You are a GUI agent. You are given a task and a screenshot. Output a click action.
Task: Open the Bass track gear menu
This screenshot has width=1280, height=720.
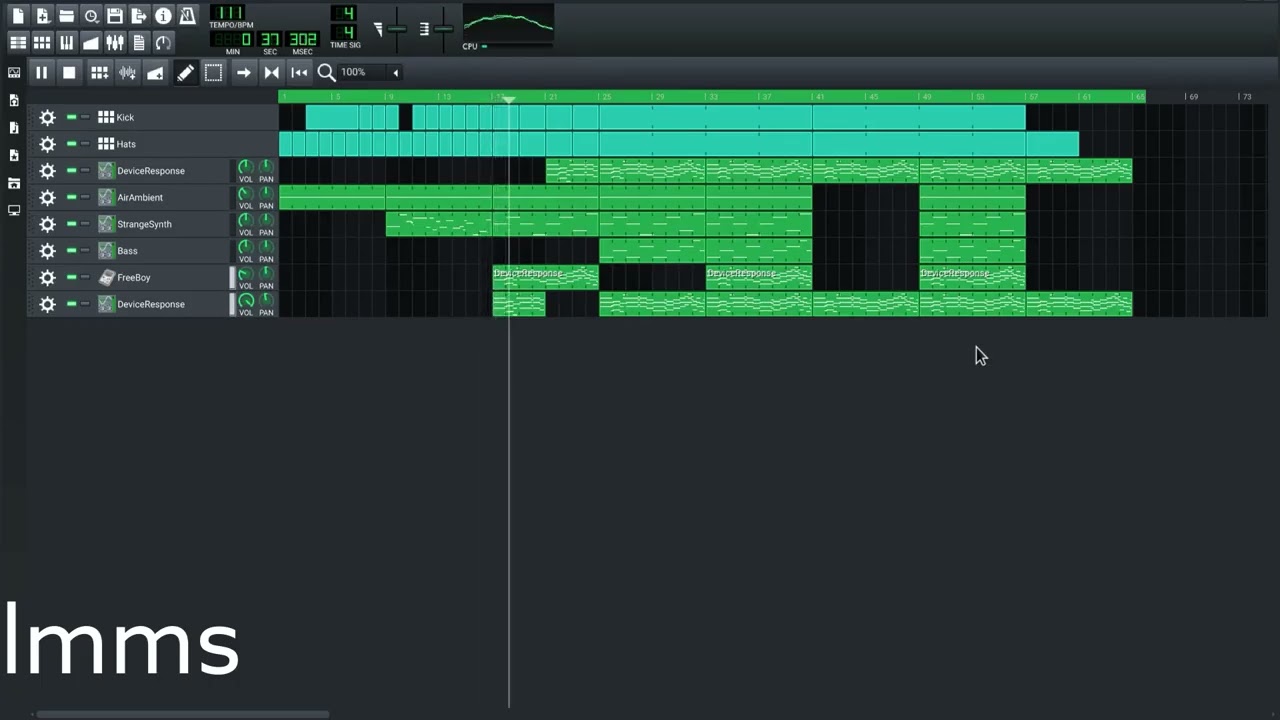coord(47,251)
